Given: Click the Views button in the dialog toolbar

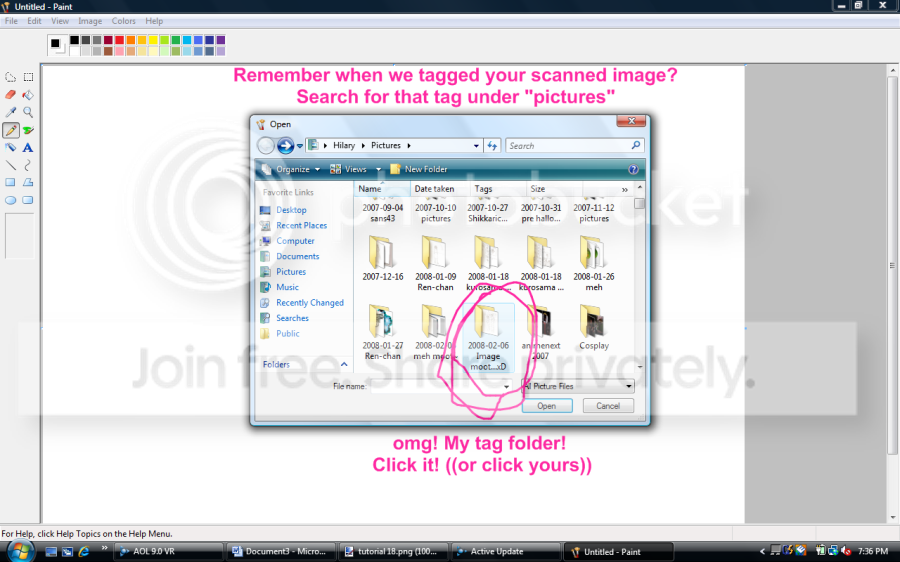Looking at the screenshot, I should click(349, 169).
